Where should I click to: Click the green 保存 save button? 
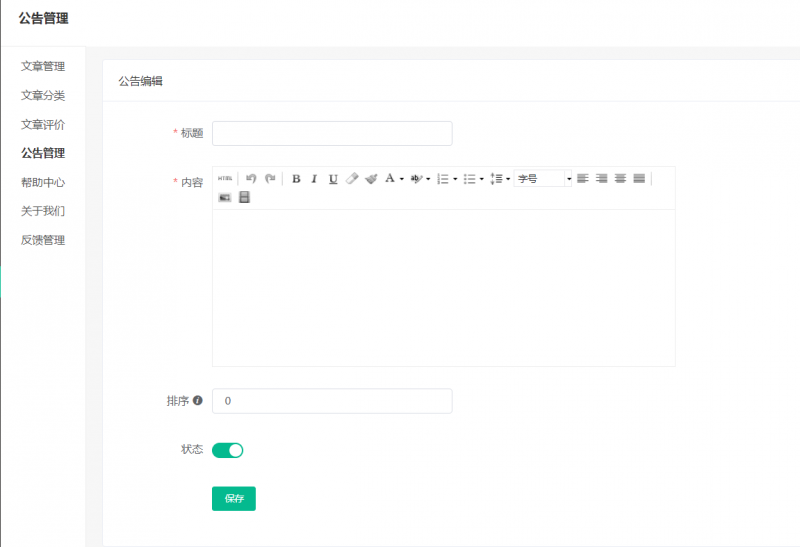234,498
